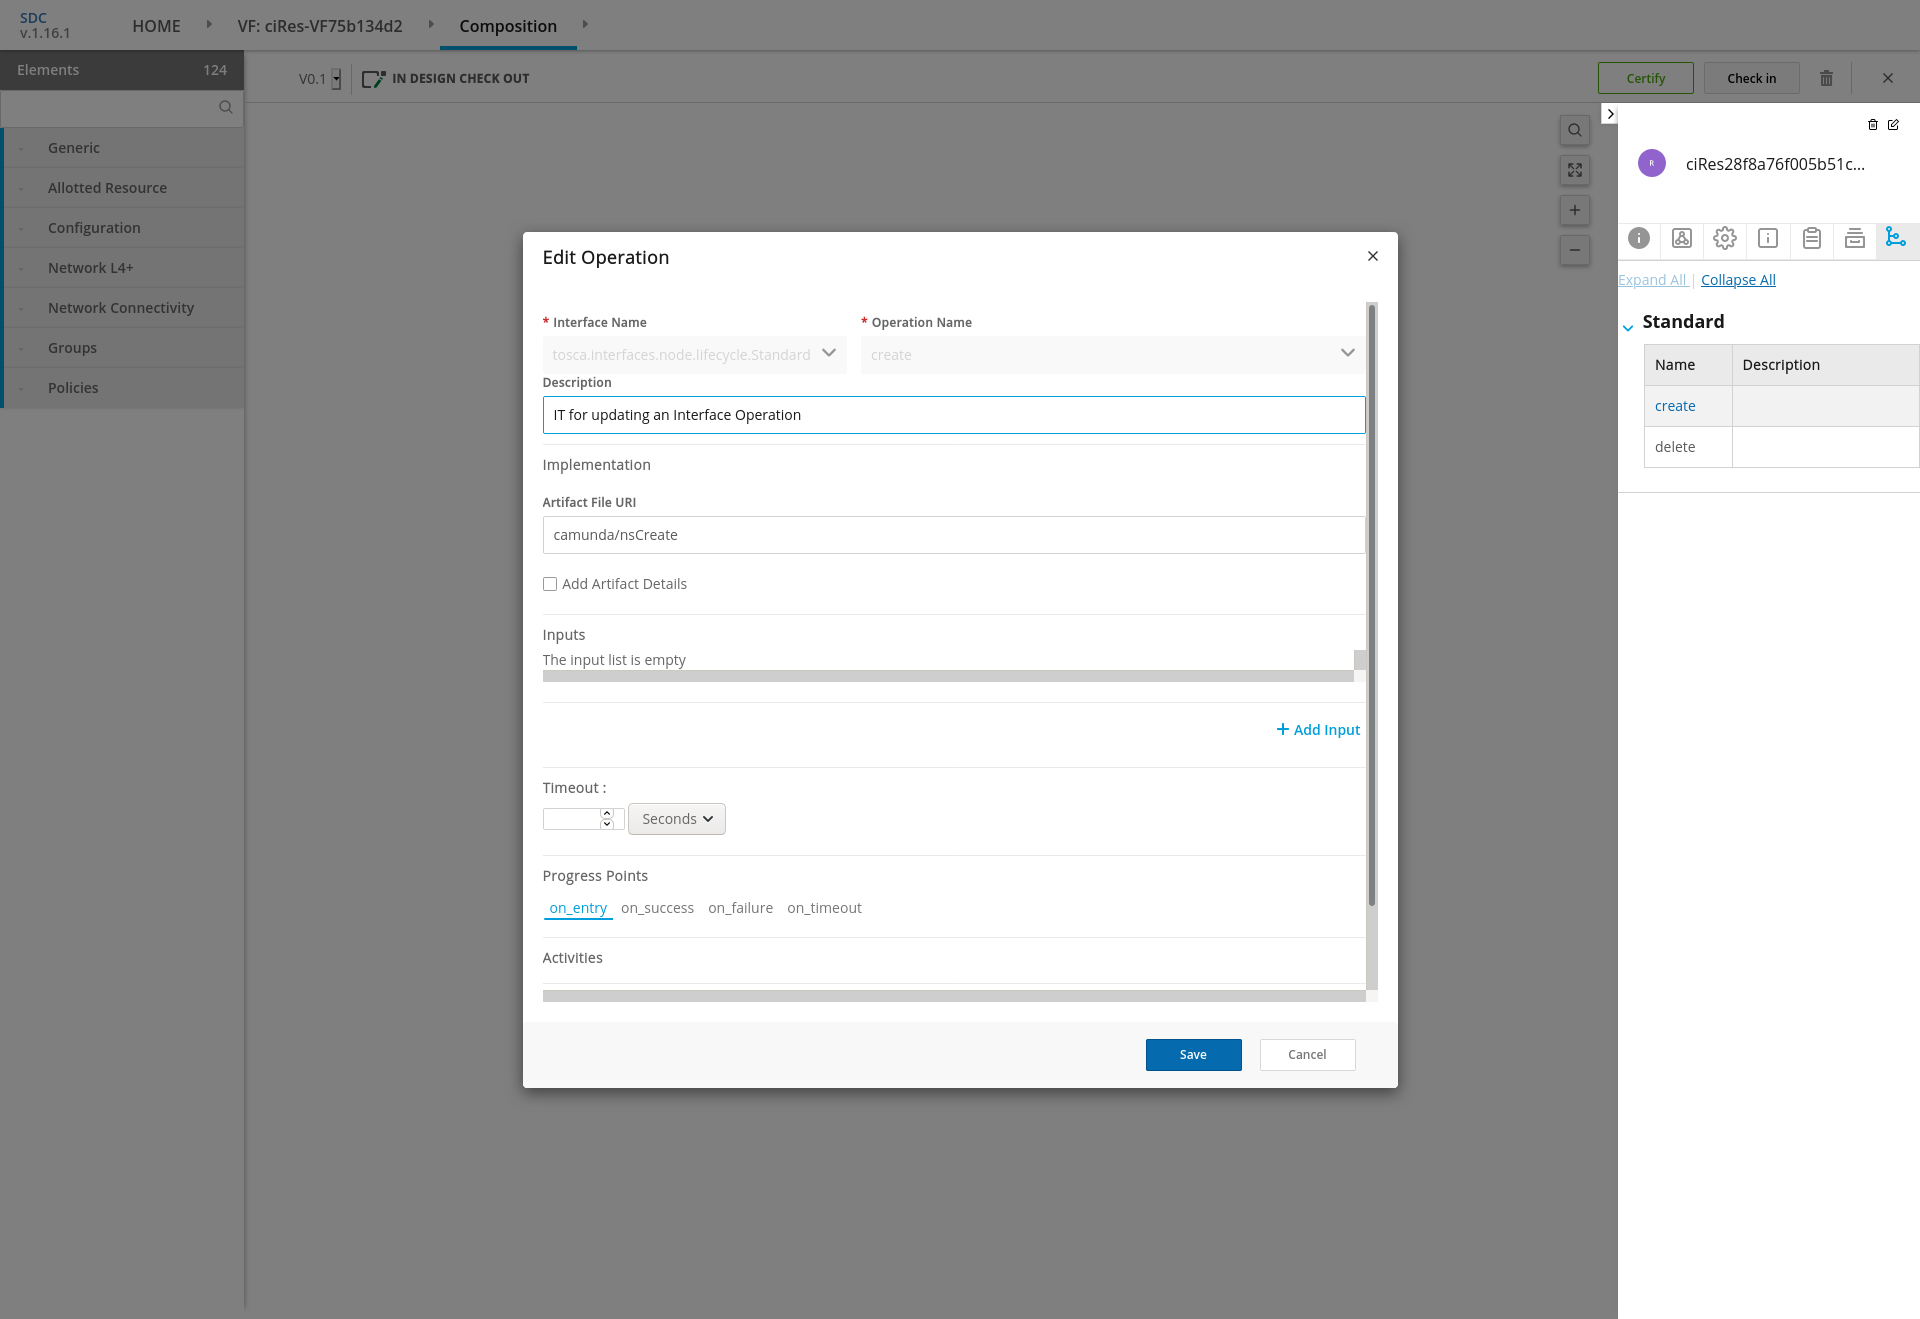
Task: Click the Collapse All link
Action: pos(1738,280)
